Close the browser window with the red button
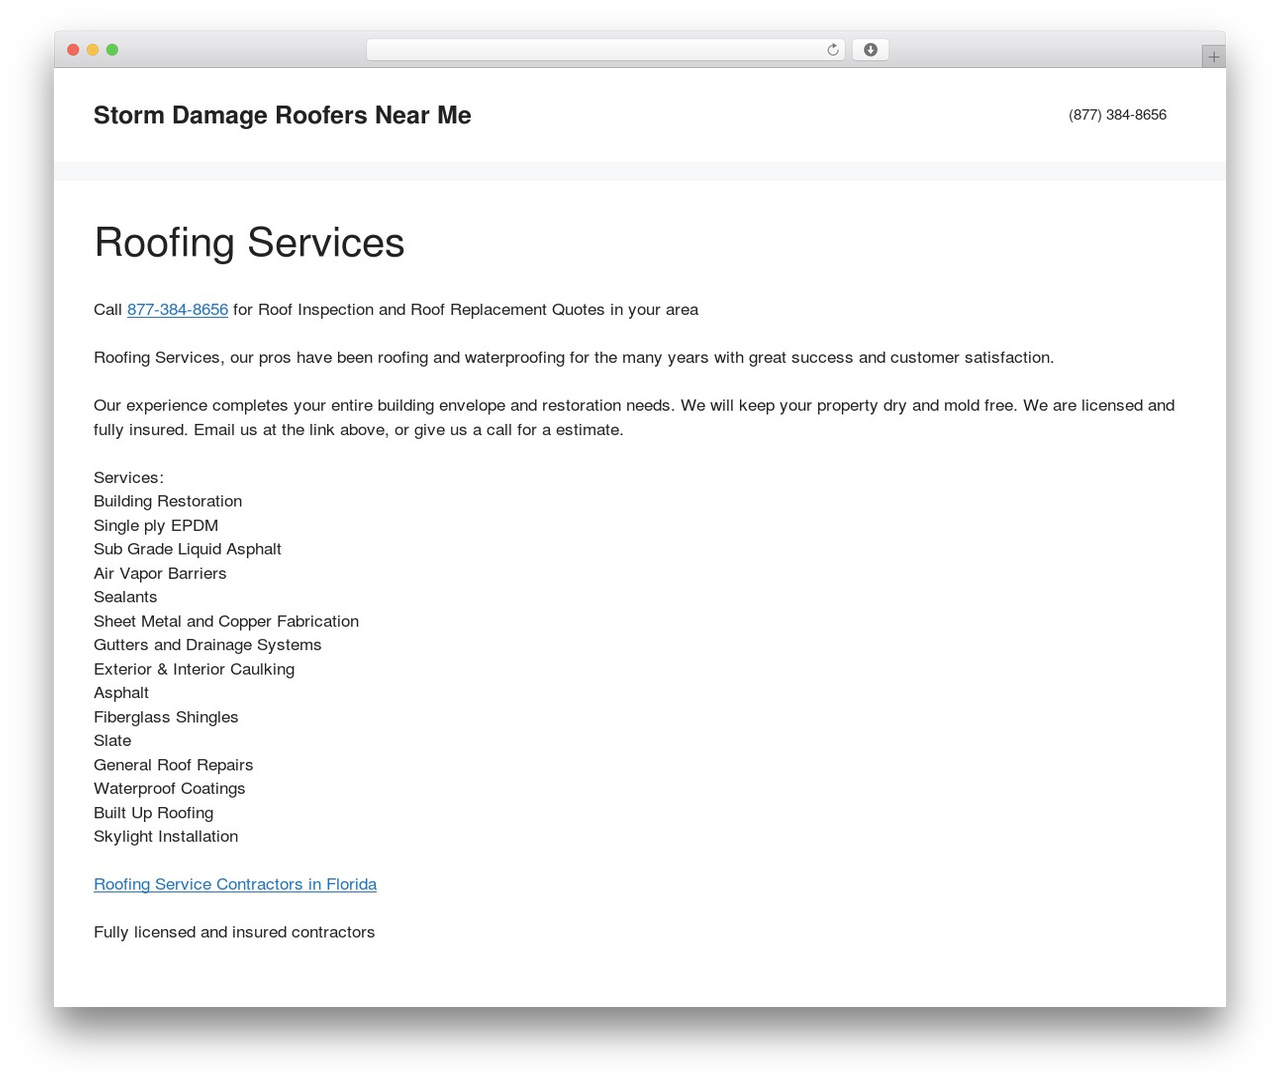Image resolution: width=1280 pixels, height=1084 pixels. pos(73,50)
